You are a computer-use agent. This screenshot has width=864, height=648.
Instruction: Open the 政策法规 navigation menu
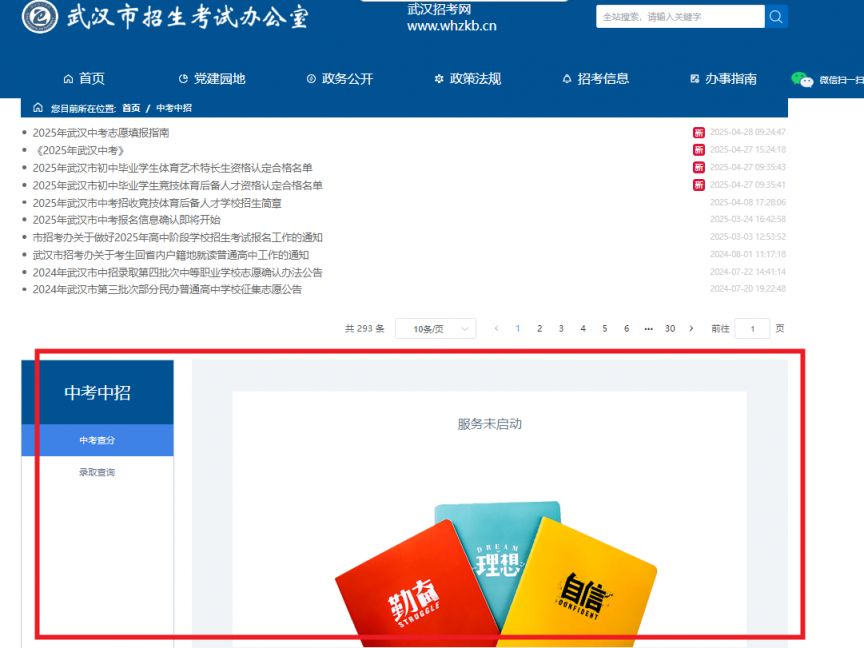coord(468,79)
